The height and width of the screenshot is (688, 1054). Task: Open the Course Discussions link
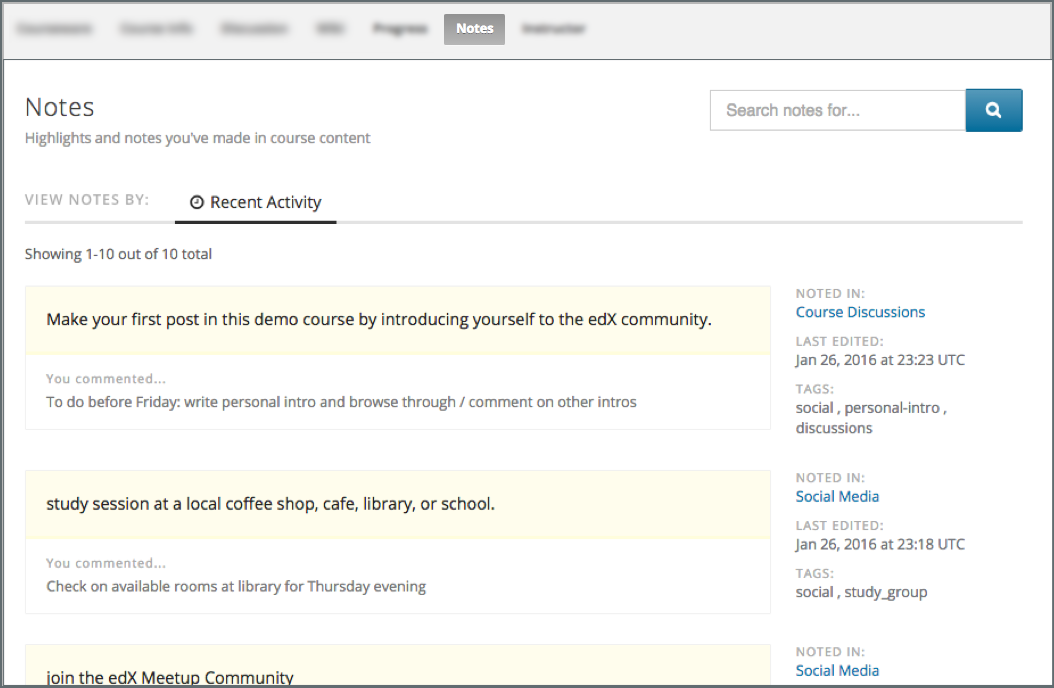[860, 312]
